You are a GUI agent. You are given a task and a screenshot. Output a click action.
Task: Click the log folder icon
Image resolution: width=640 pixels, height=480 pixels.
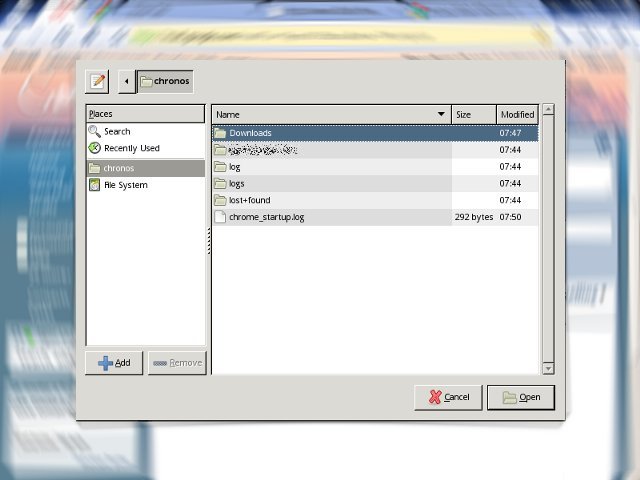pyautogui.click(x=220, y=167)
